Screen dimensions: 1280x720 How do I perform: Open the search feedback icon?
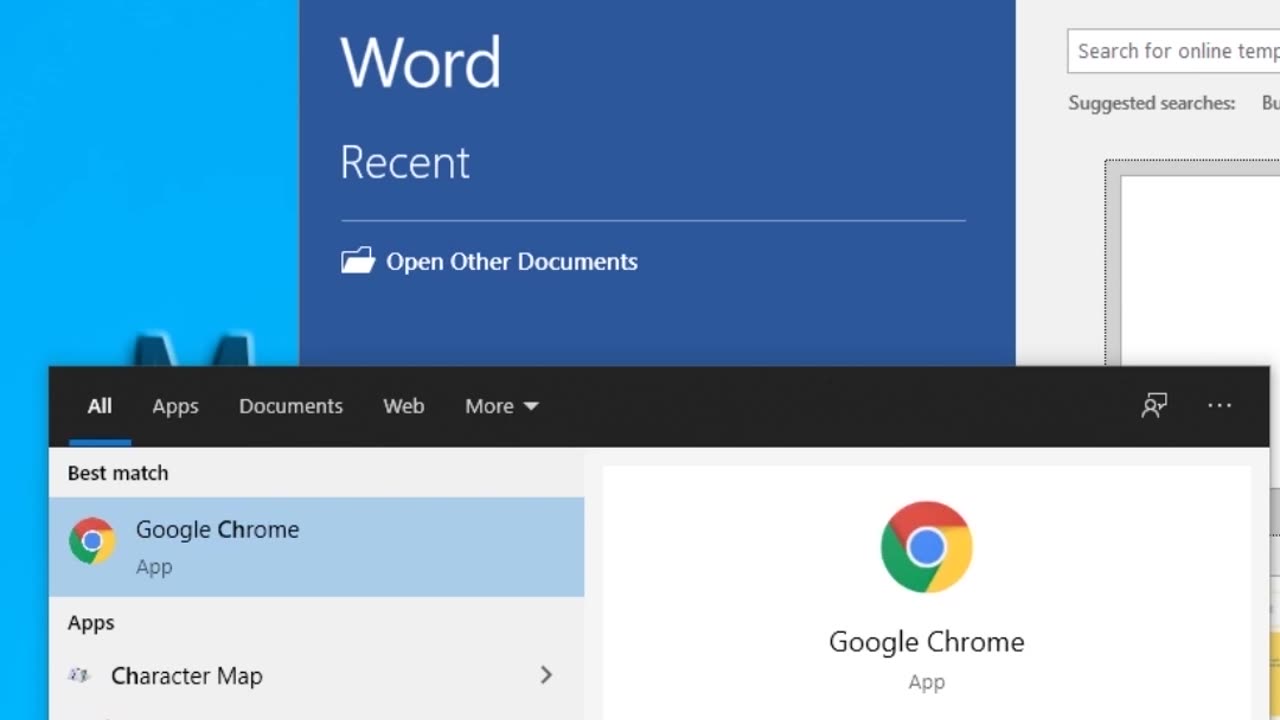pyautogui.click(x=1154, y=405)
